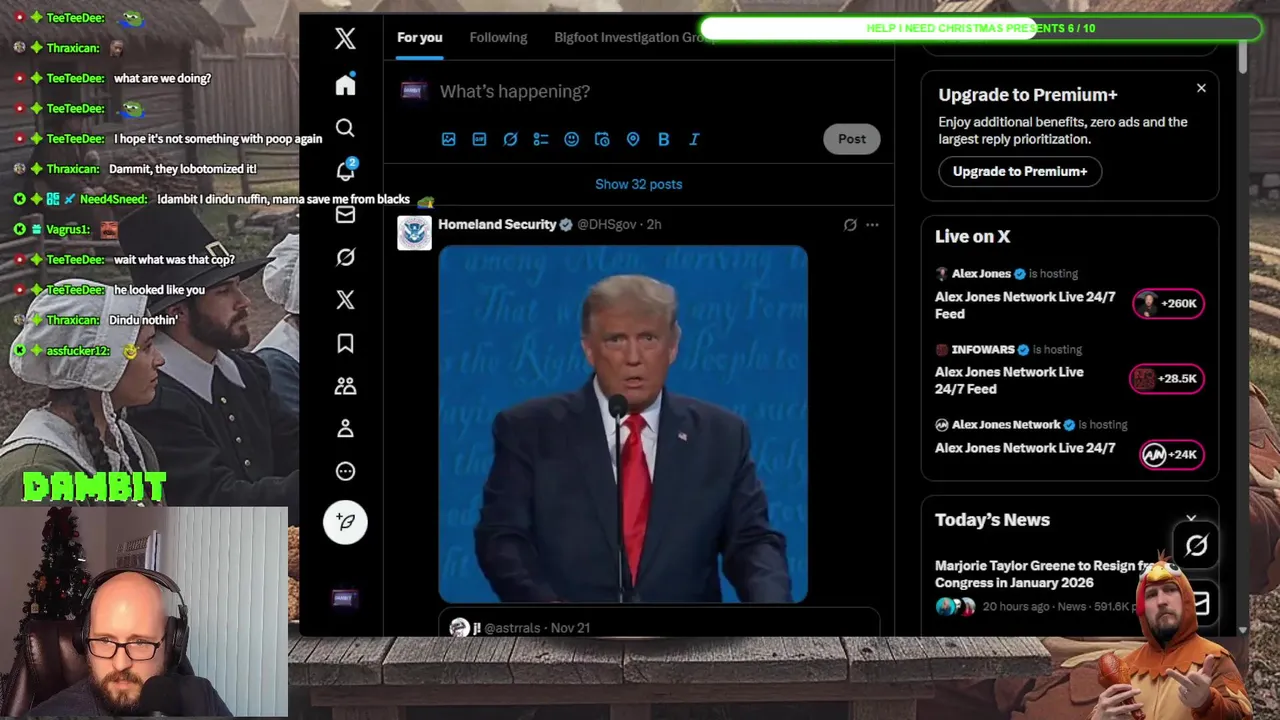Open Communities people icon in the sidebar
This screenshot has width=1280, height=720.
345,386
